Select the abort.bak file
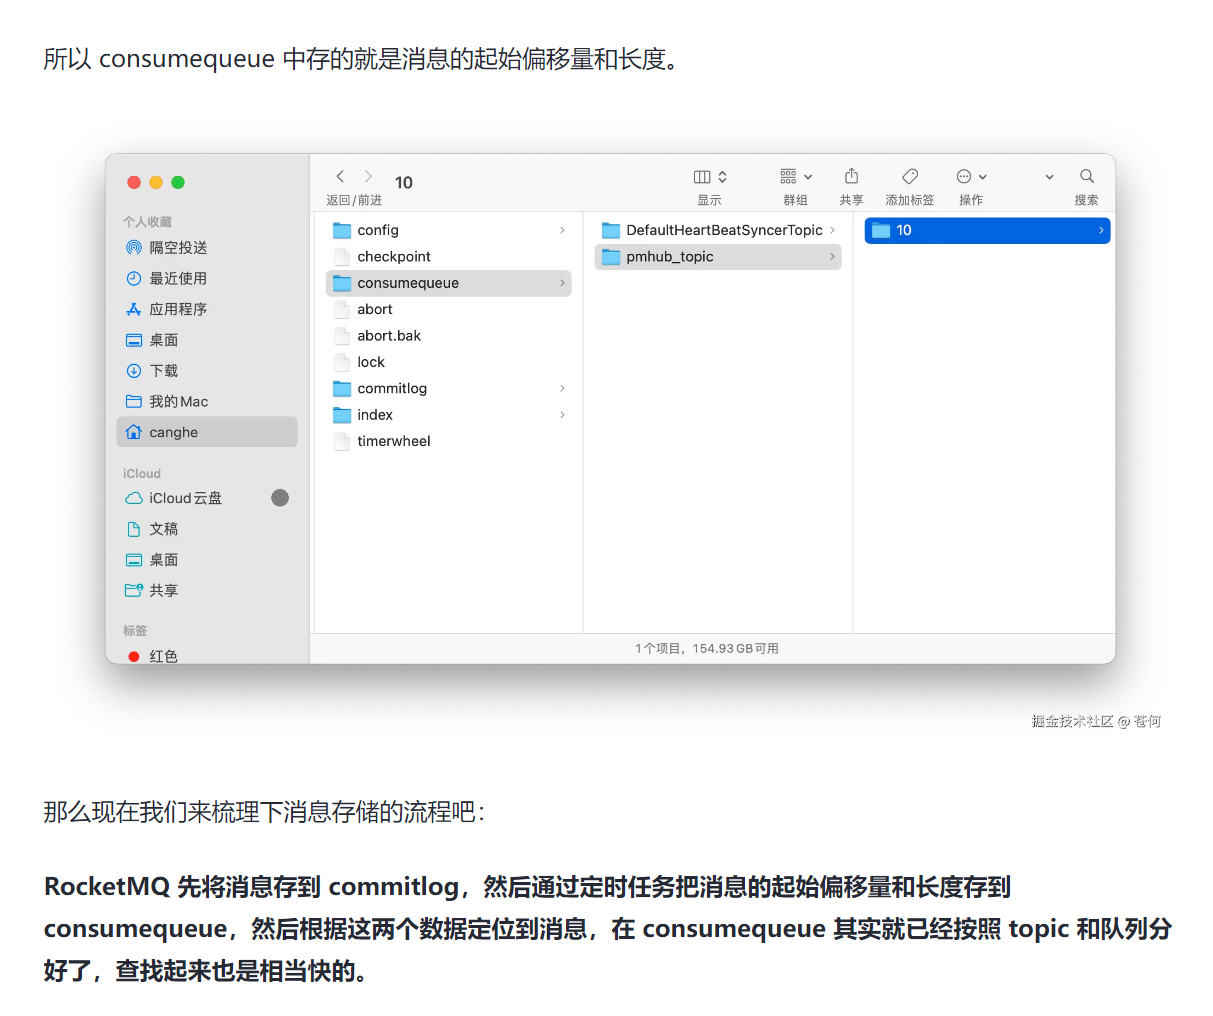 [x=448, y=336]
